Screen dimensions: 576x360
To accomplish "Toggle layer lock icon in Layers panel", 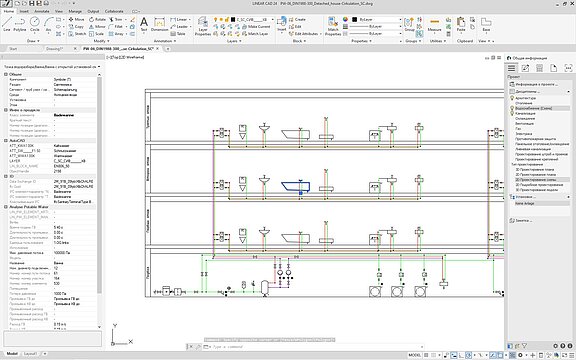I will click(227, 19).
